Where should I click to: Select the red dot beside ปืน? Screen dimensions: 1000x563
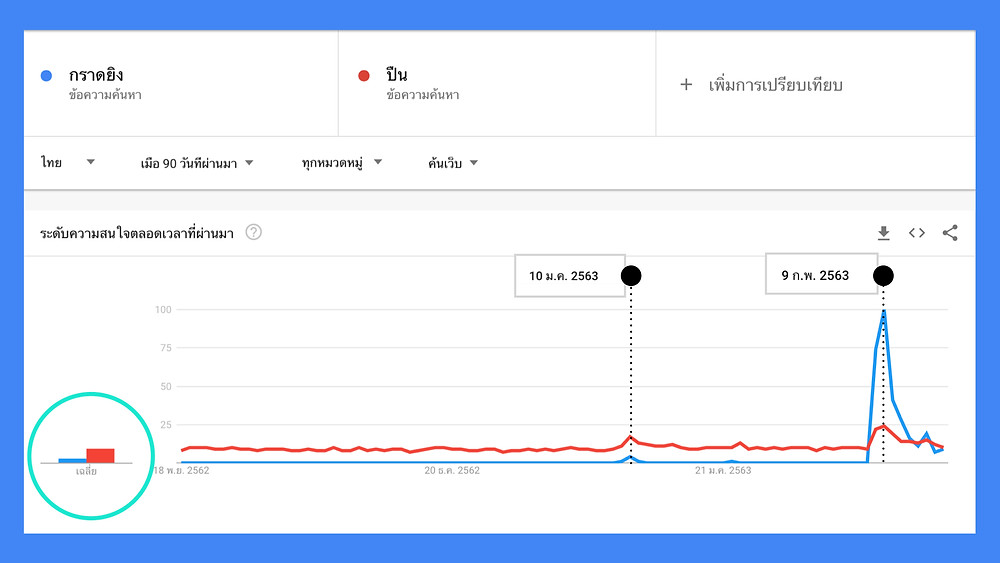[x=364, y=76]
